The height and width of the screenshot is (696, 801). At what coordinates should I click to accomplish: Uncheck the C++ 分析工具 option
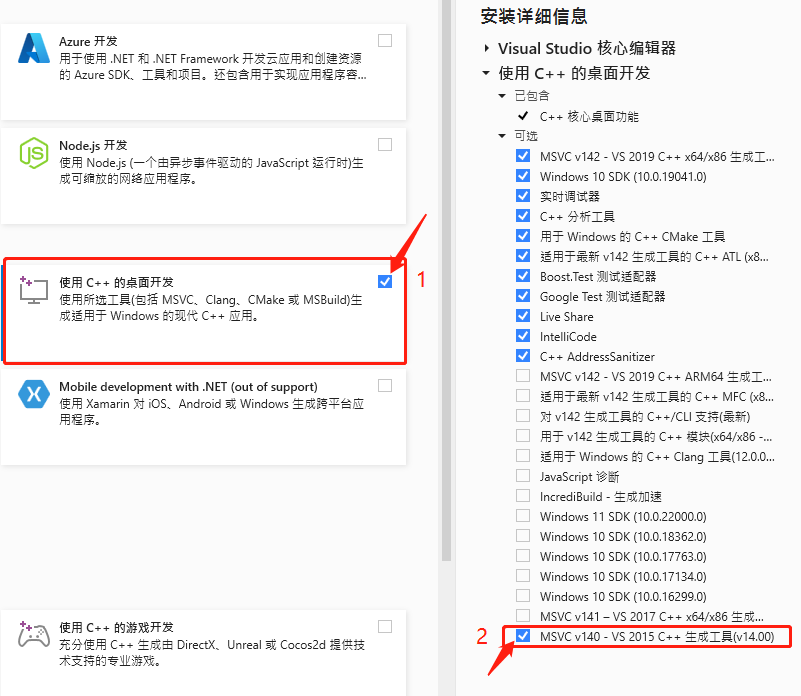point(523,216)
